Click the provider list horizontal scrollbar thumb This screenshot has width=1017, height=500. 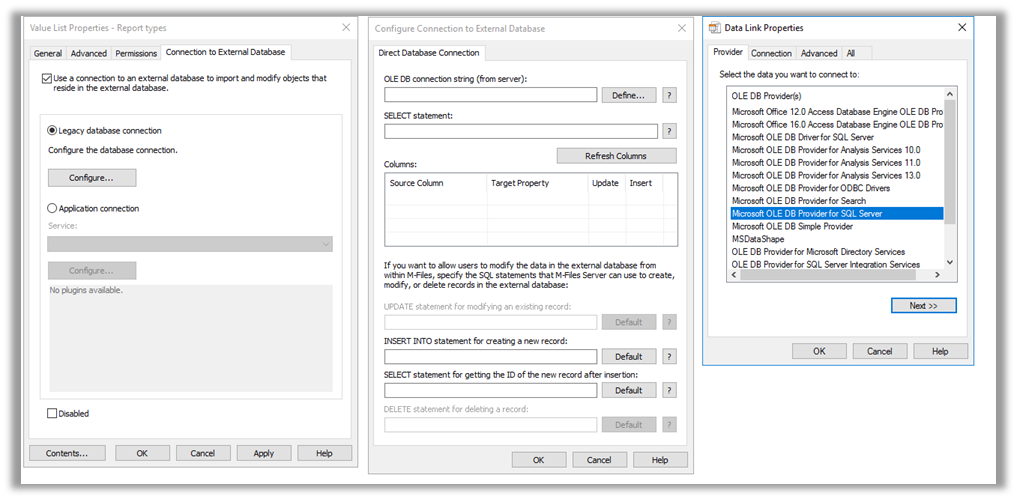(x=828, y=275)
